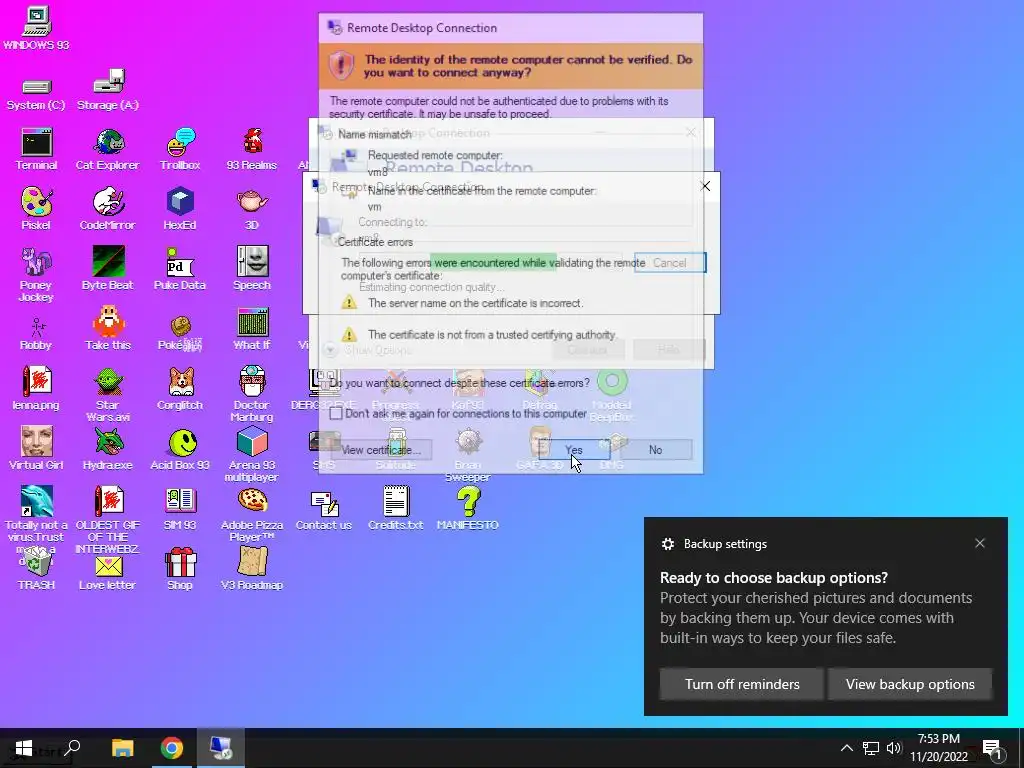1024x768 pixels.
Task: Open the Action Center notification icon
Action: (x=993, y=748)
